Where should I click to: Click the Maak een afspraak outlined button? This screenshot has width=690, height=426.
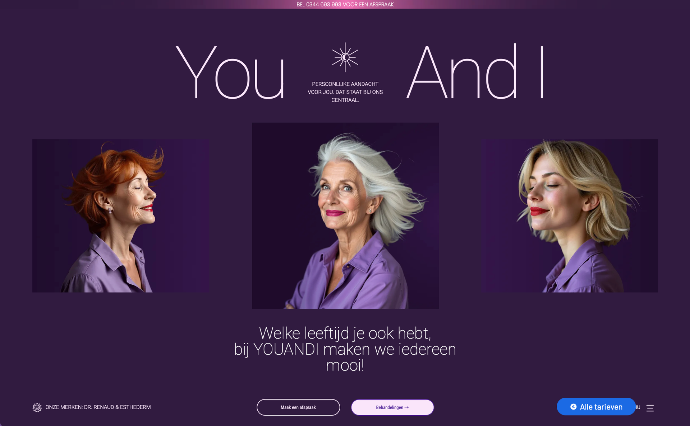298,408
